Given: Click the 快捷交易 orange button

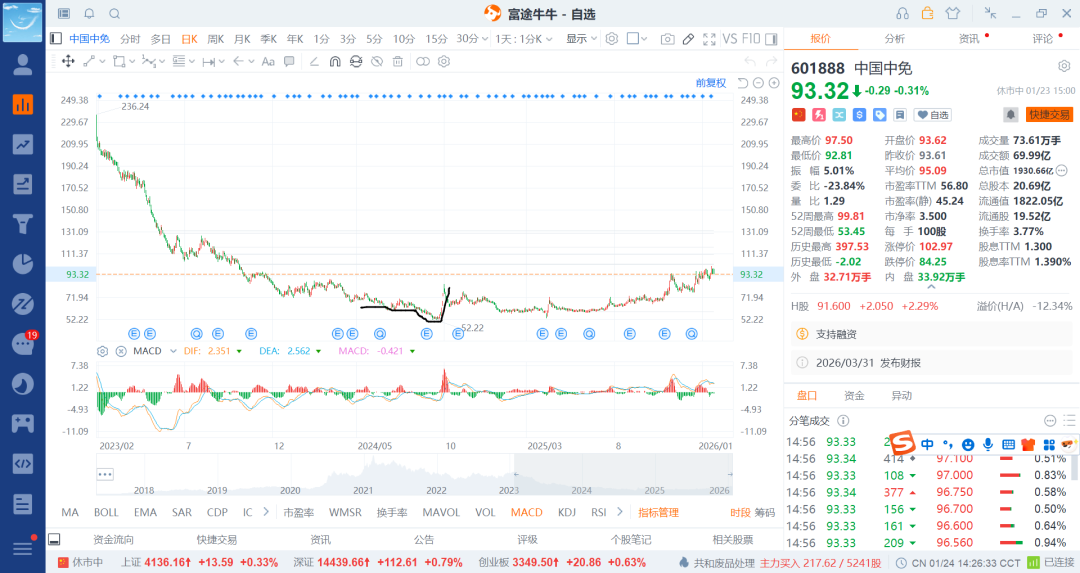Looking at the screenshot, I should (x=1050, y=114).
